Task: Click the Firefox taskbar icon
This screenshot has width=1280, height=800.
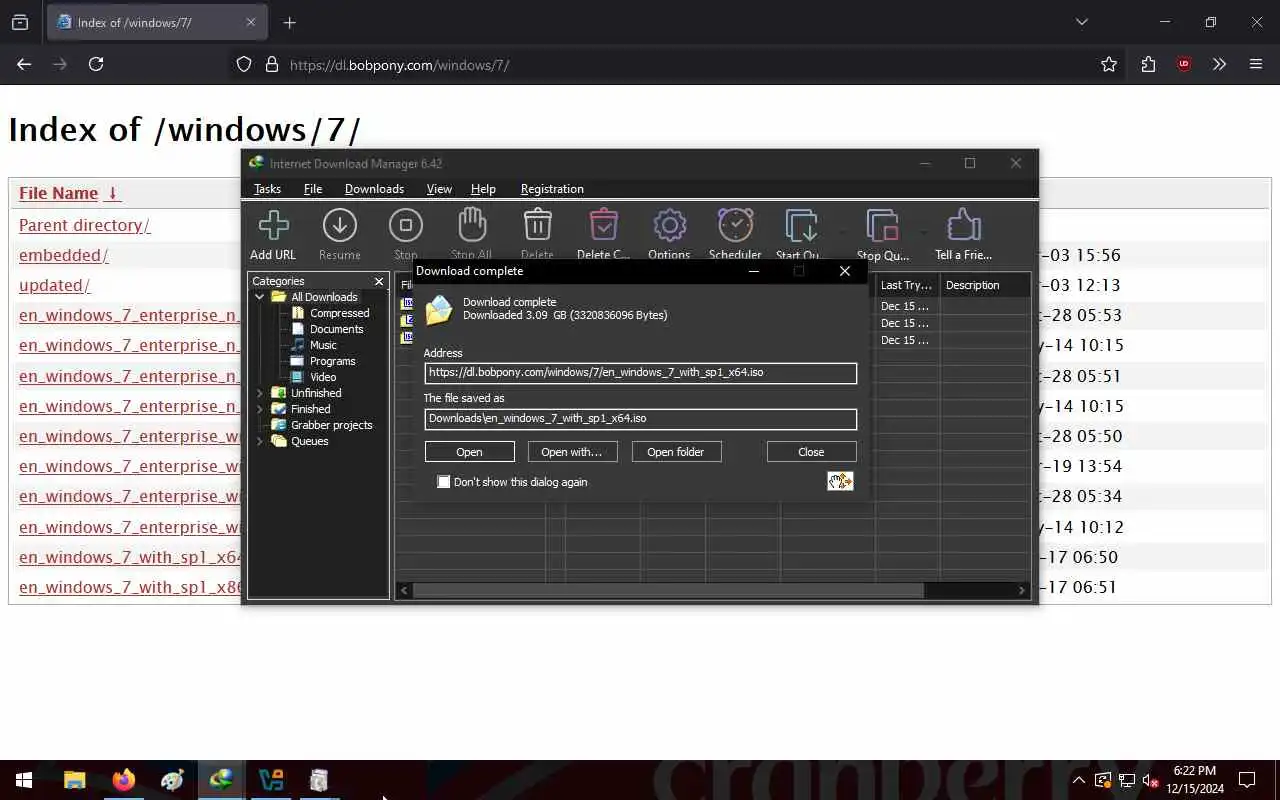Action: click(x=124, y=780)
